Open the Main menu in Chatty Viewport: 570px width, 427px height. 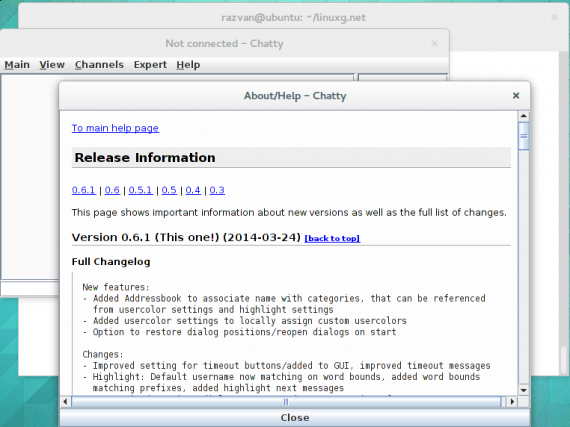(x=17, y=65)
